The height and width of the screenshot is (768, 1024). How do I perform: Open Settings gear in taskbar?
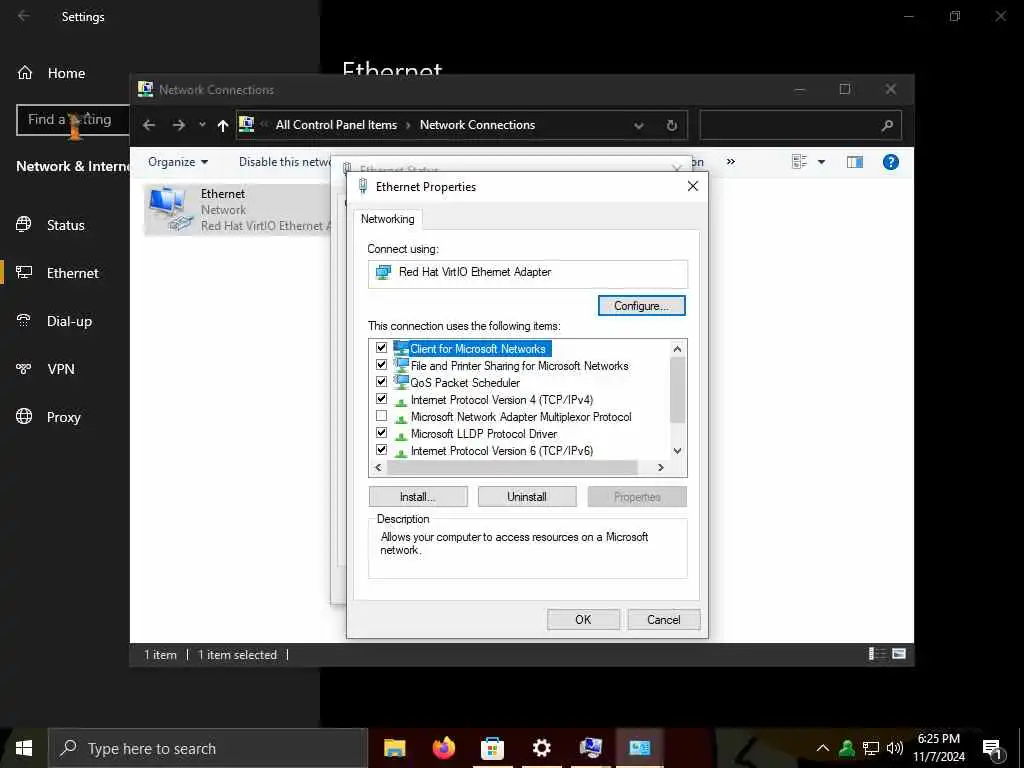pyautogui.click(x=541, y=748)
